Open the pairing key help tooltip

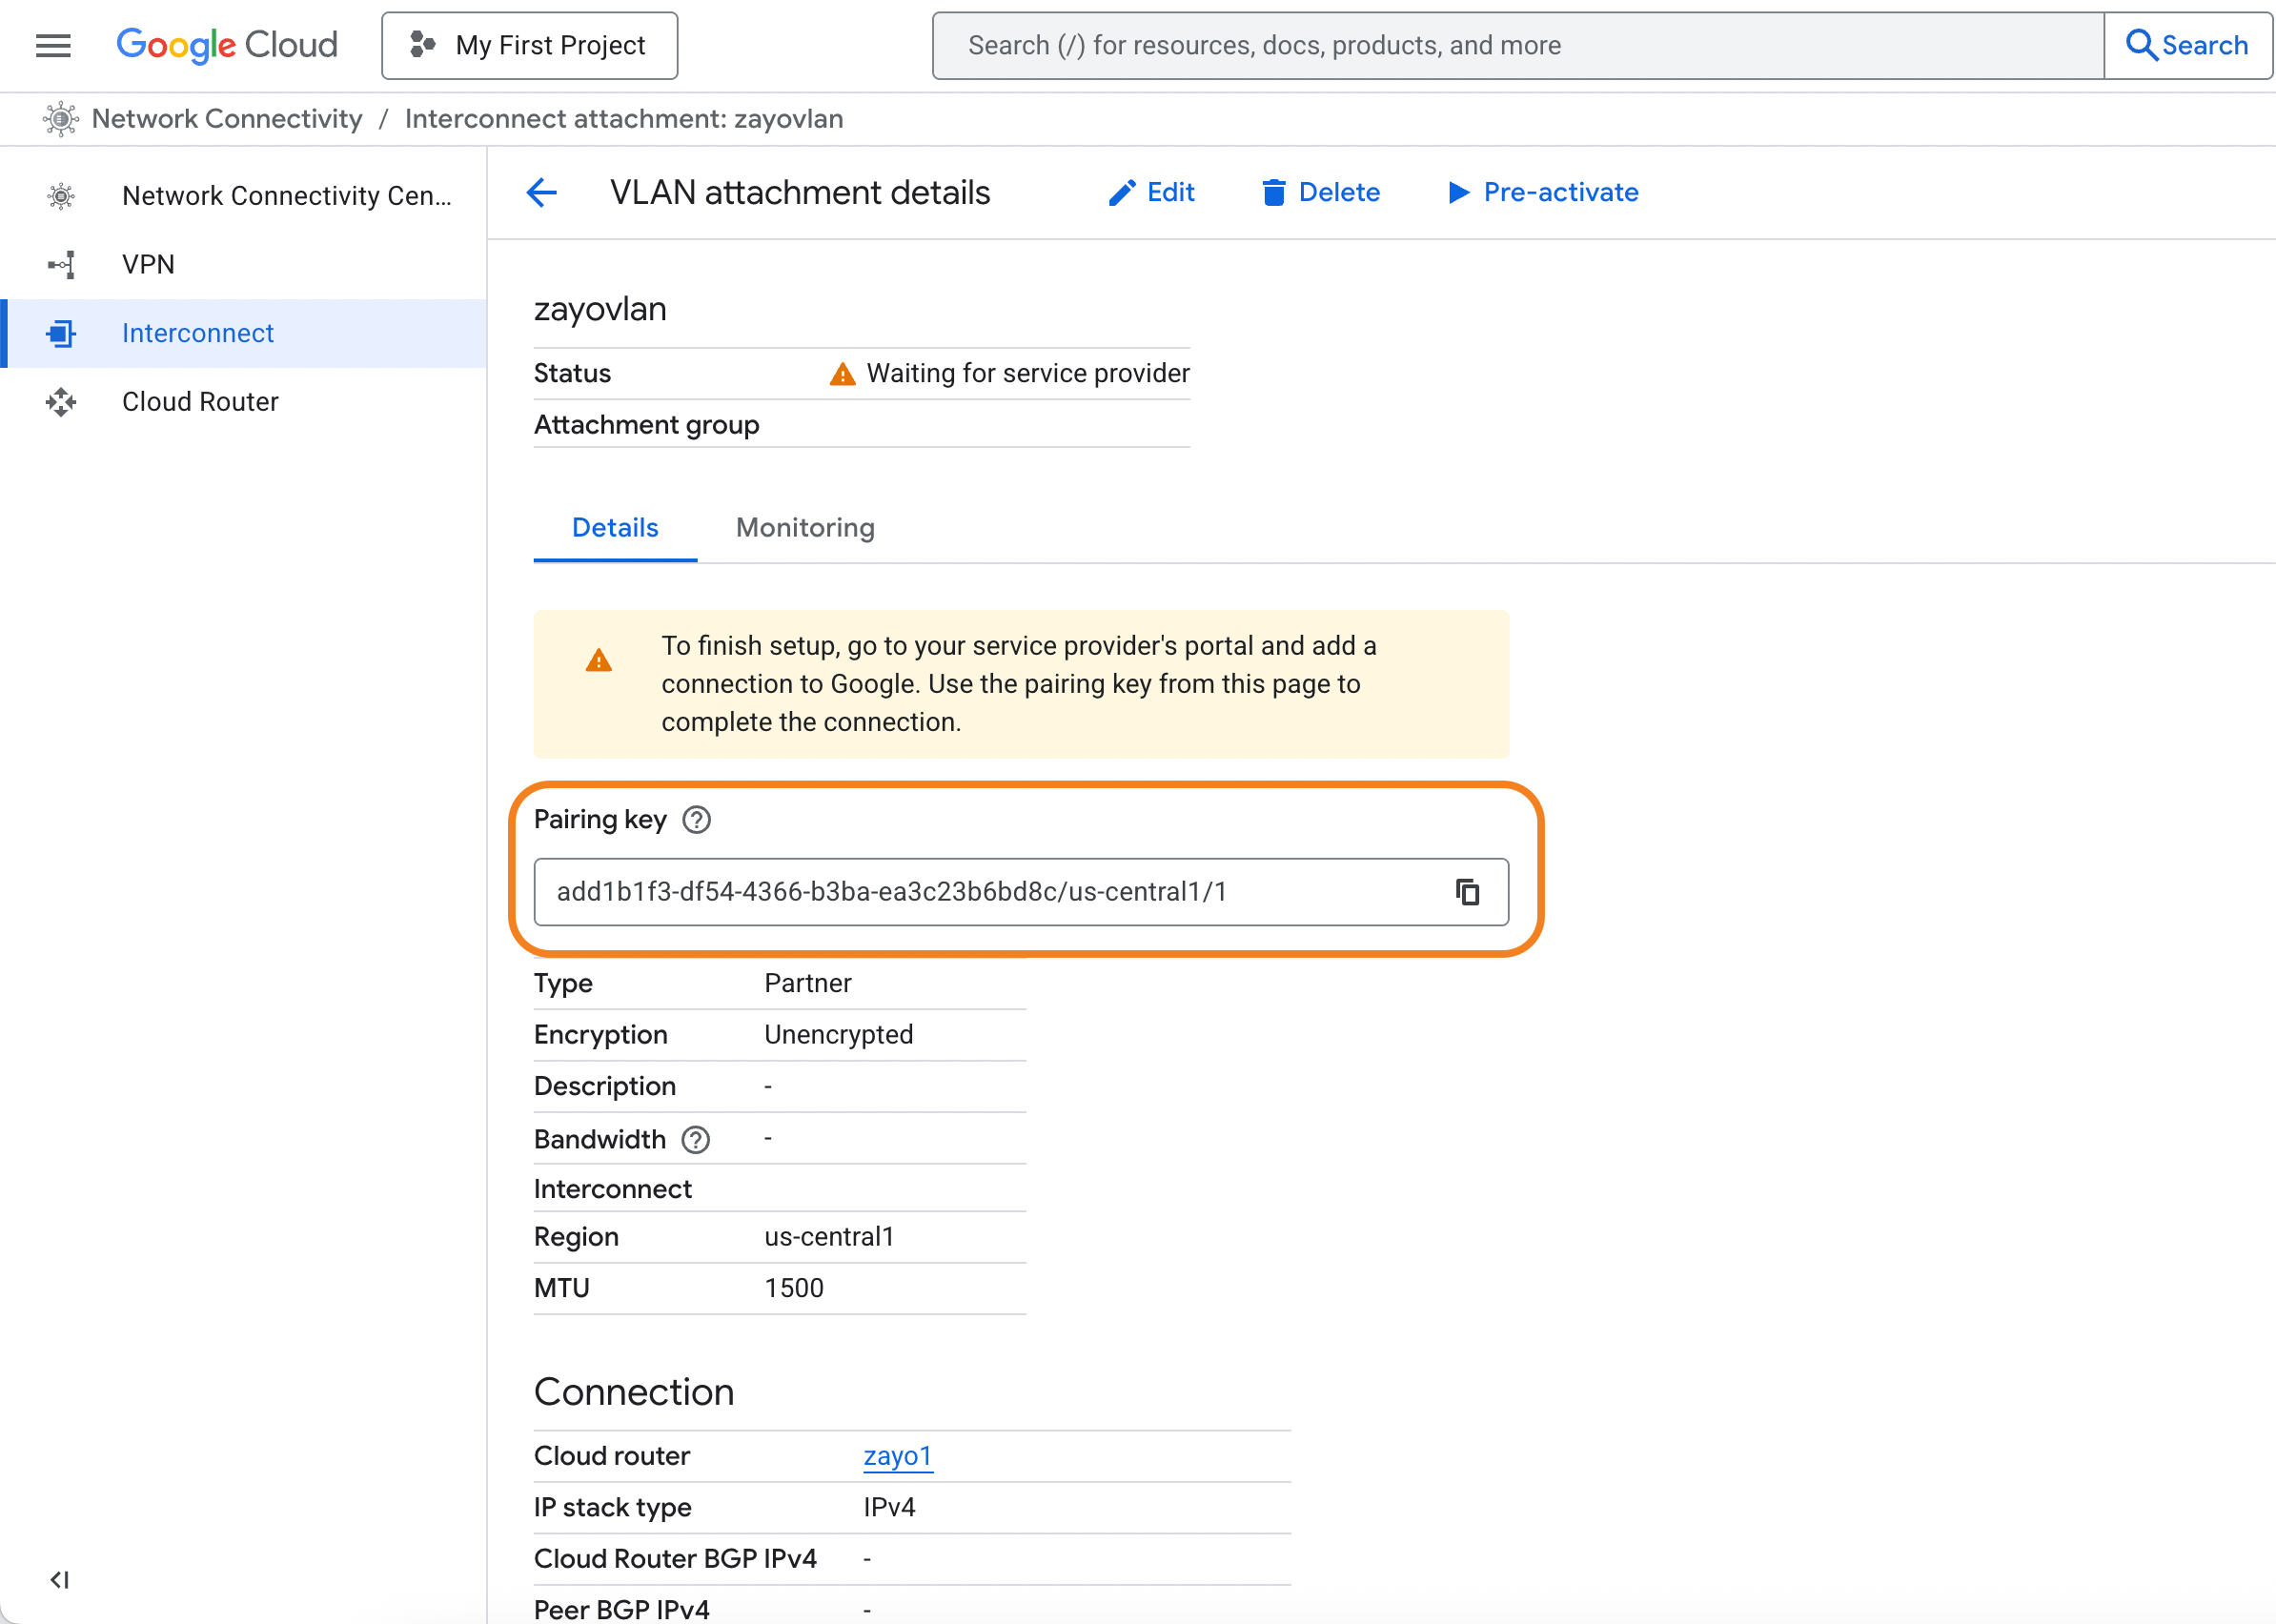[696, 820]
